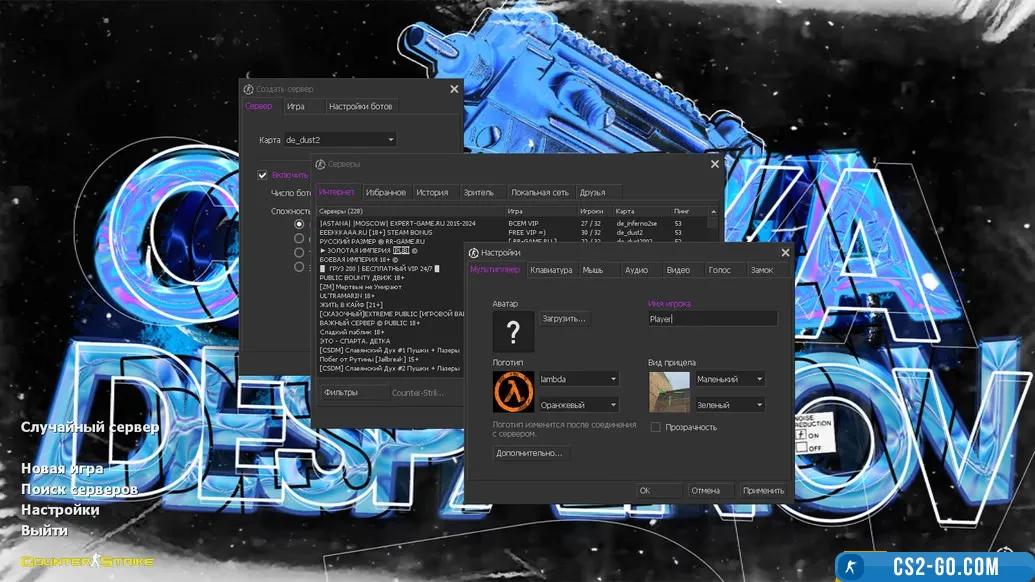Click the Имя игрока text field
The width and height of the screenshot is (1035, 582).
[x=711, y=319]
